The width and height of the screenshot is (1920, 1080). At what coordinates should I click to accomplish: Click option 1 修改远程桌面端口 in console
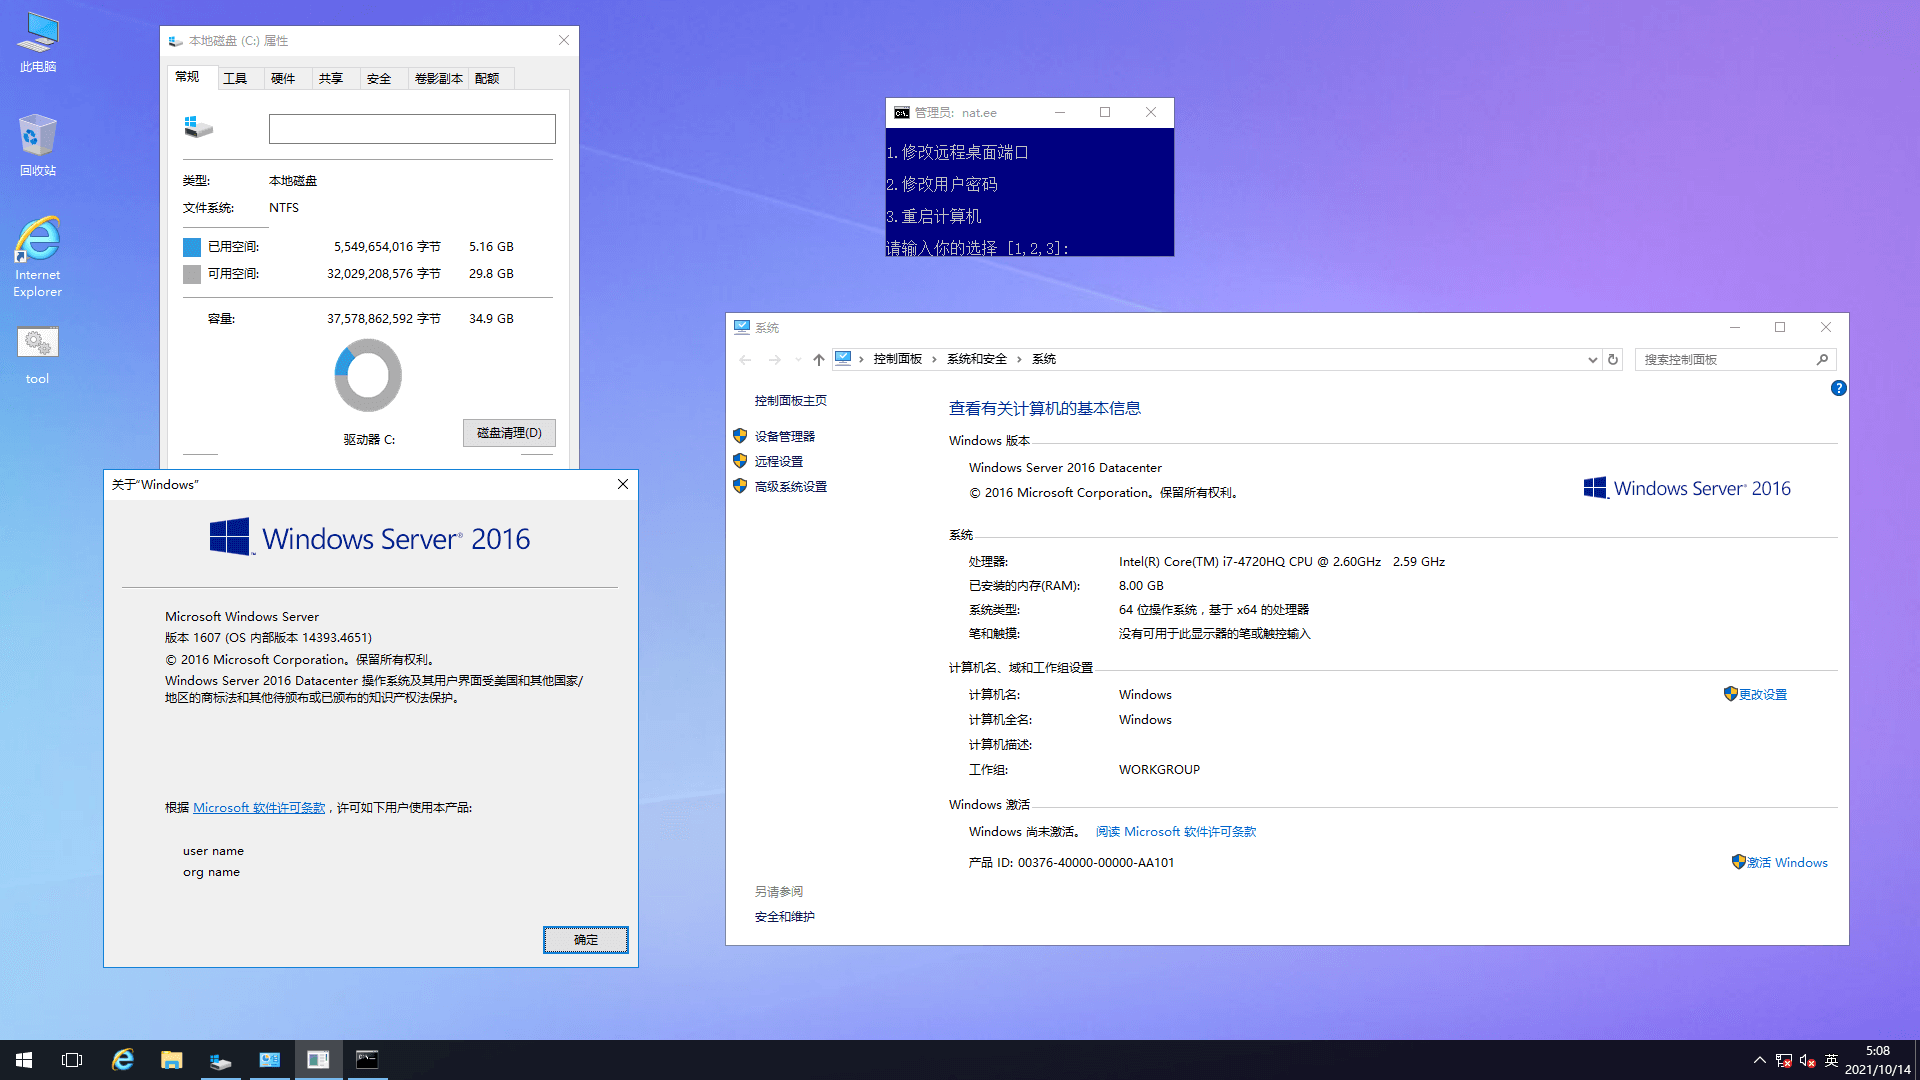point(958,152)
